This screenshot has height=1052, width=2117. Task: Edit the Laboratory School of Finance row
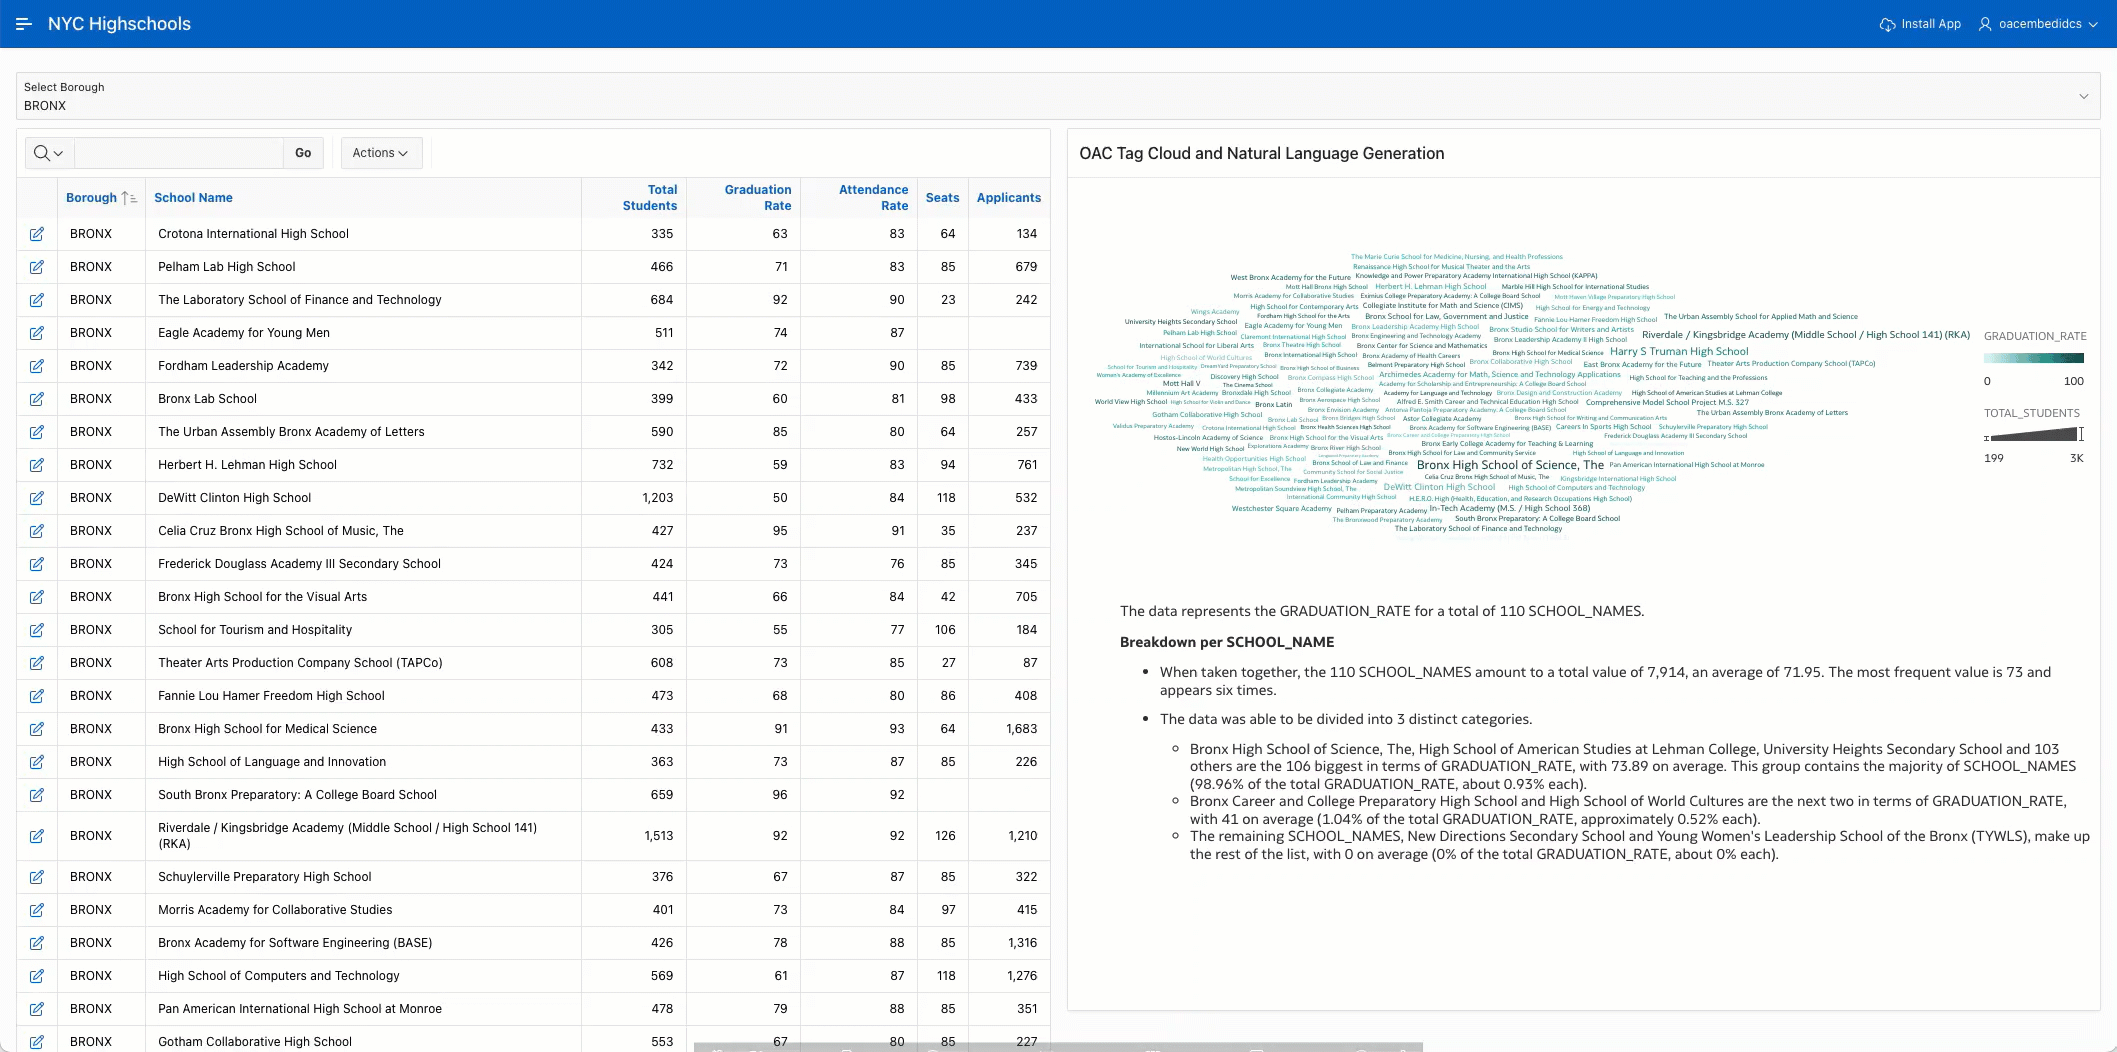point(37,300)
